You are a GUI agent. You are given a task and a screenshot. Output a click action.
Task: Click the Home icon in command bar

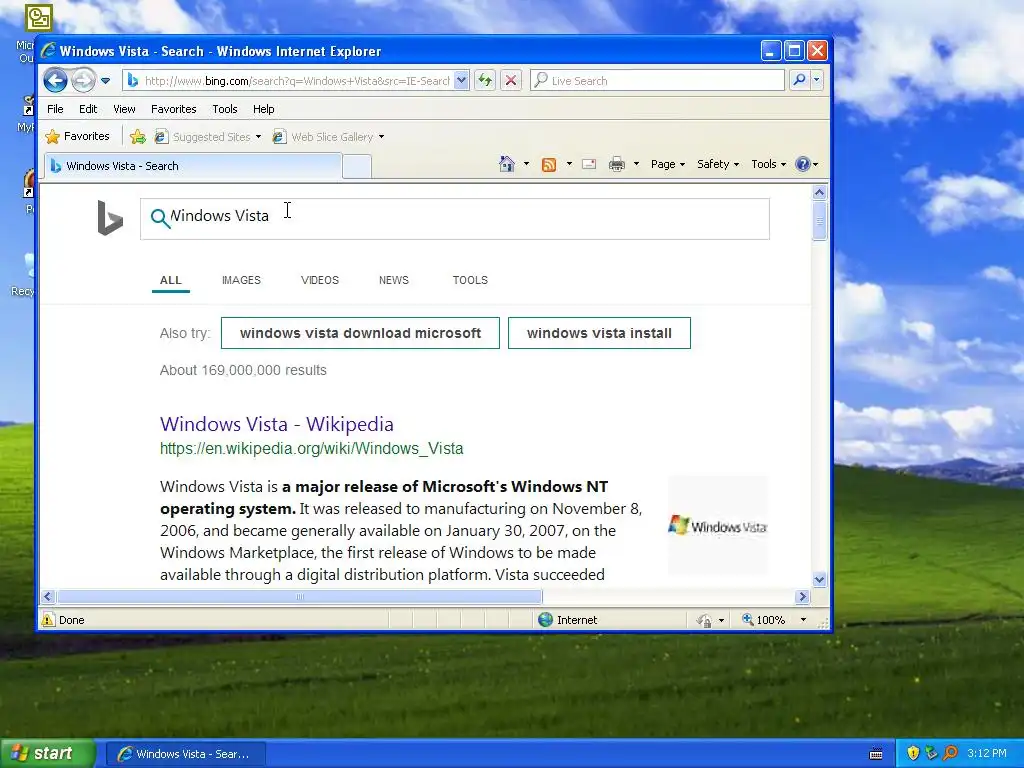click(x=507, y=164)
